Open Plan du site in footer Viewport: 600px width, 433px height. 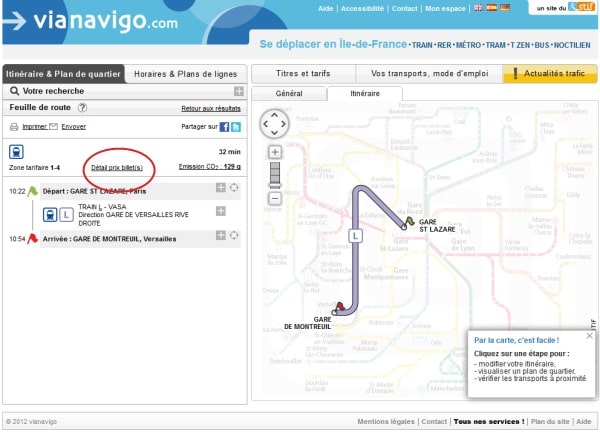click(550, 422)
